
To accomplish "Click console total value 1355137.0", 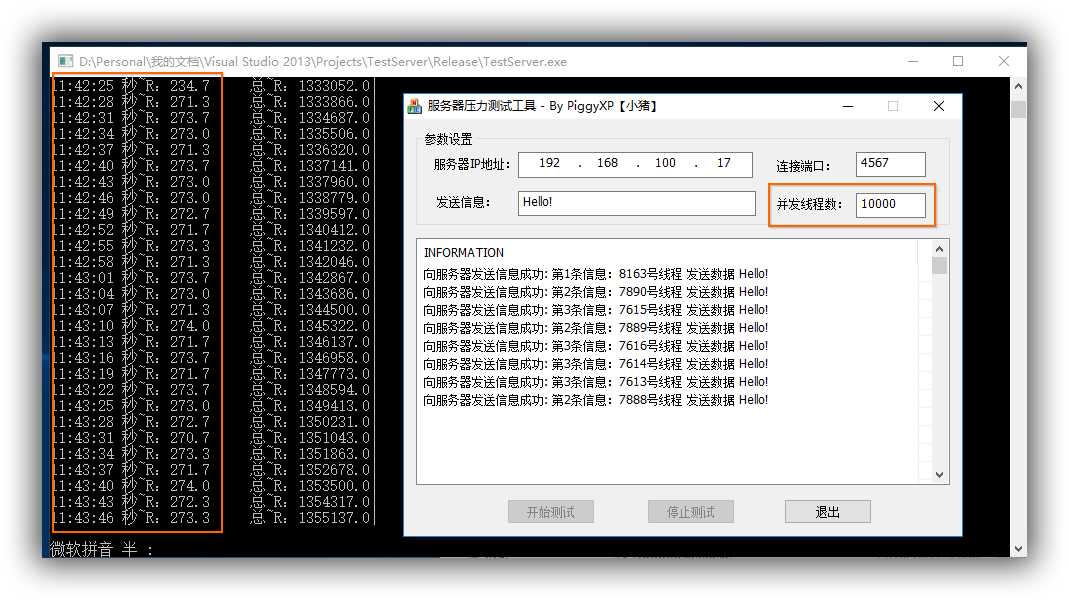I will coord(334,518).
